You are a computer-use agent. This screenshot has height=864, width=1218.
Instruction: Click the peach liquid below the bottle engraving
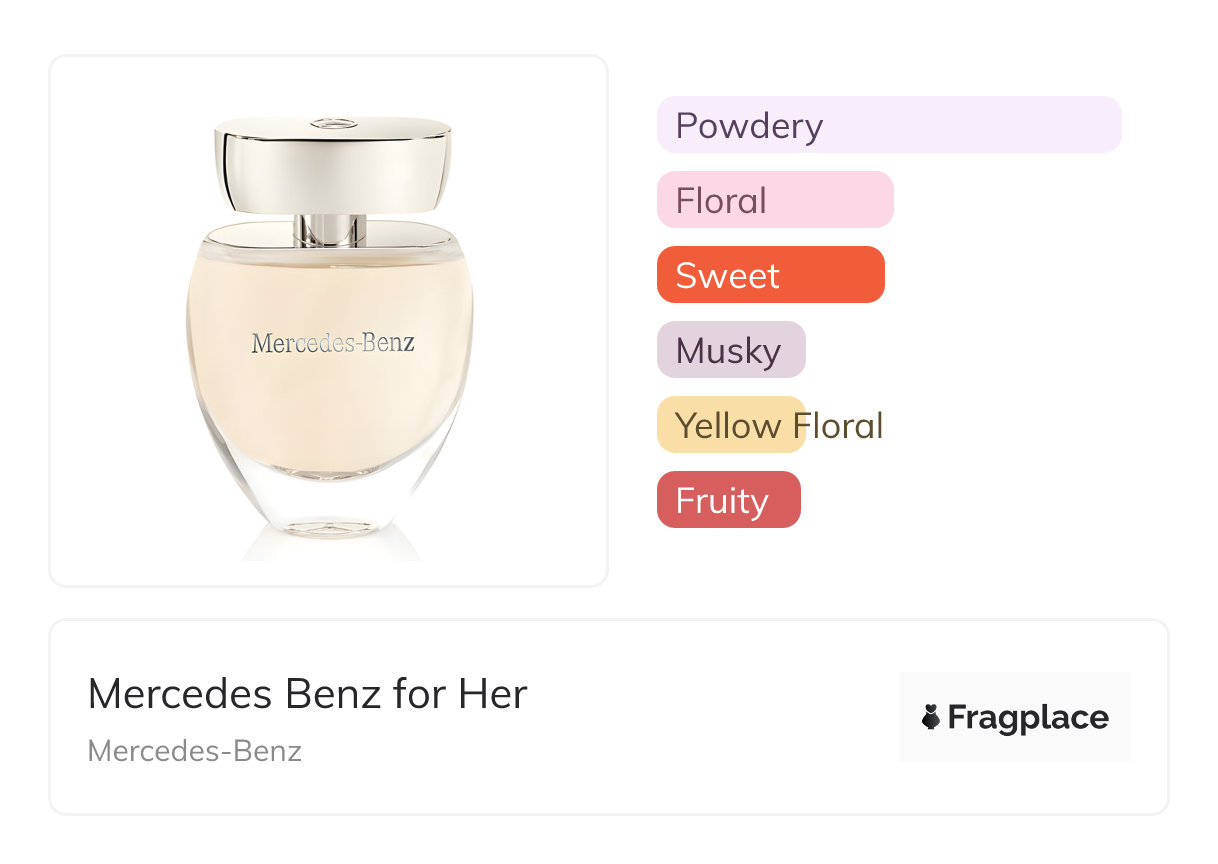(x=331, y=410)
